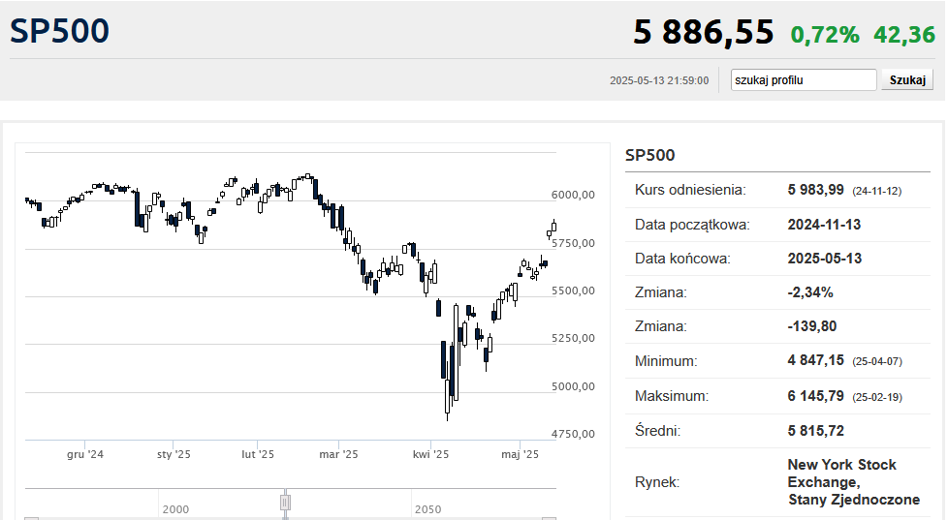Select the Maksimum value 6 145,79
Viewport: 948px width, 520px height.
816,396
